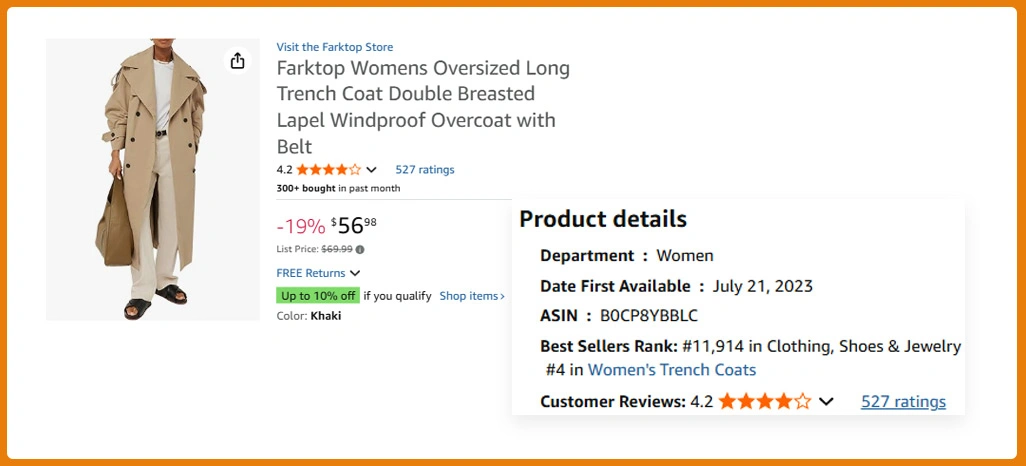This screenshot has height=466, width=1026.
Task: Click the green Up to 10% off badge
Action: coord(318,296)
